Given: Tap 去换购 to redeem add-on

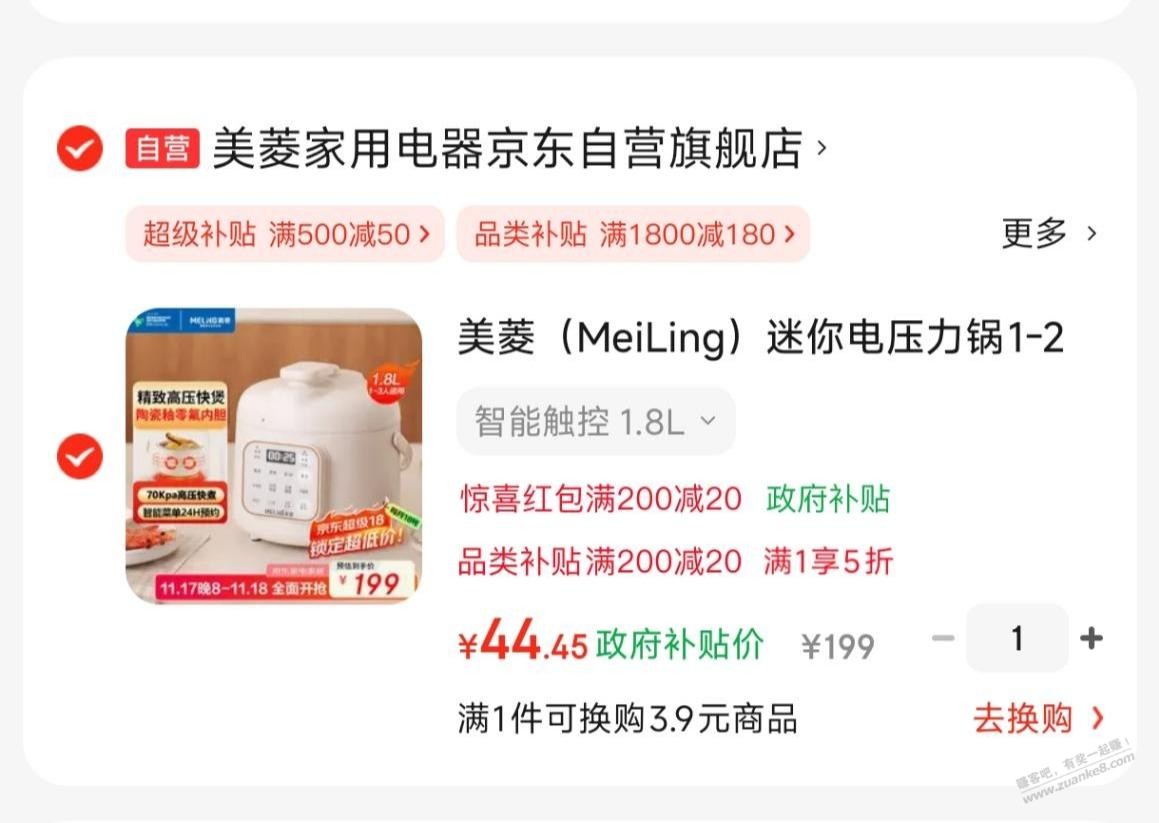Looking at the screenshot, I should 1039,718.
